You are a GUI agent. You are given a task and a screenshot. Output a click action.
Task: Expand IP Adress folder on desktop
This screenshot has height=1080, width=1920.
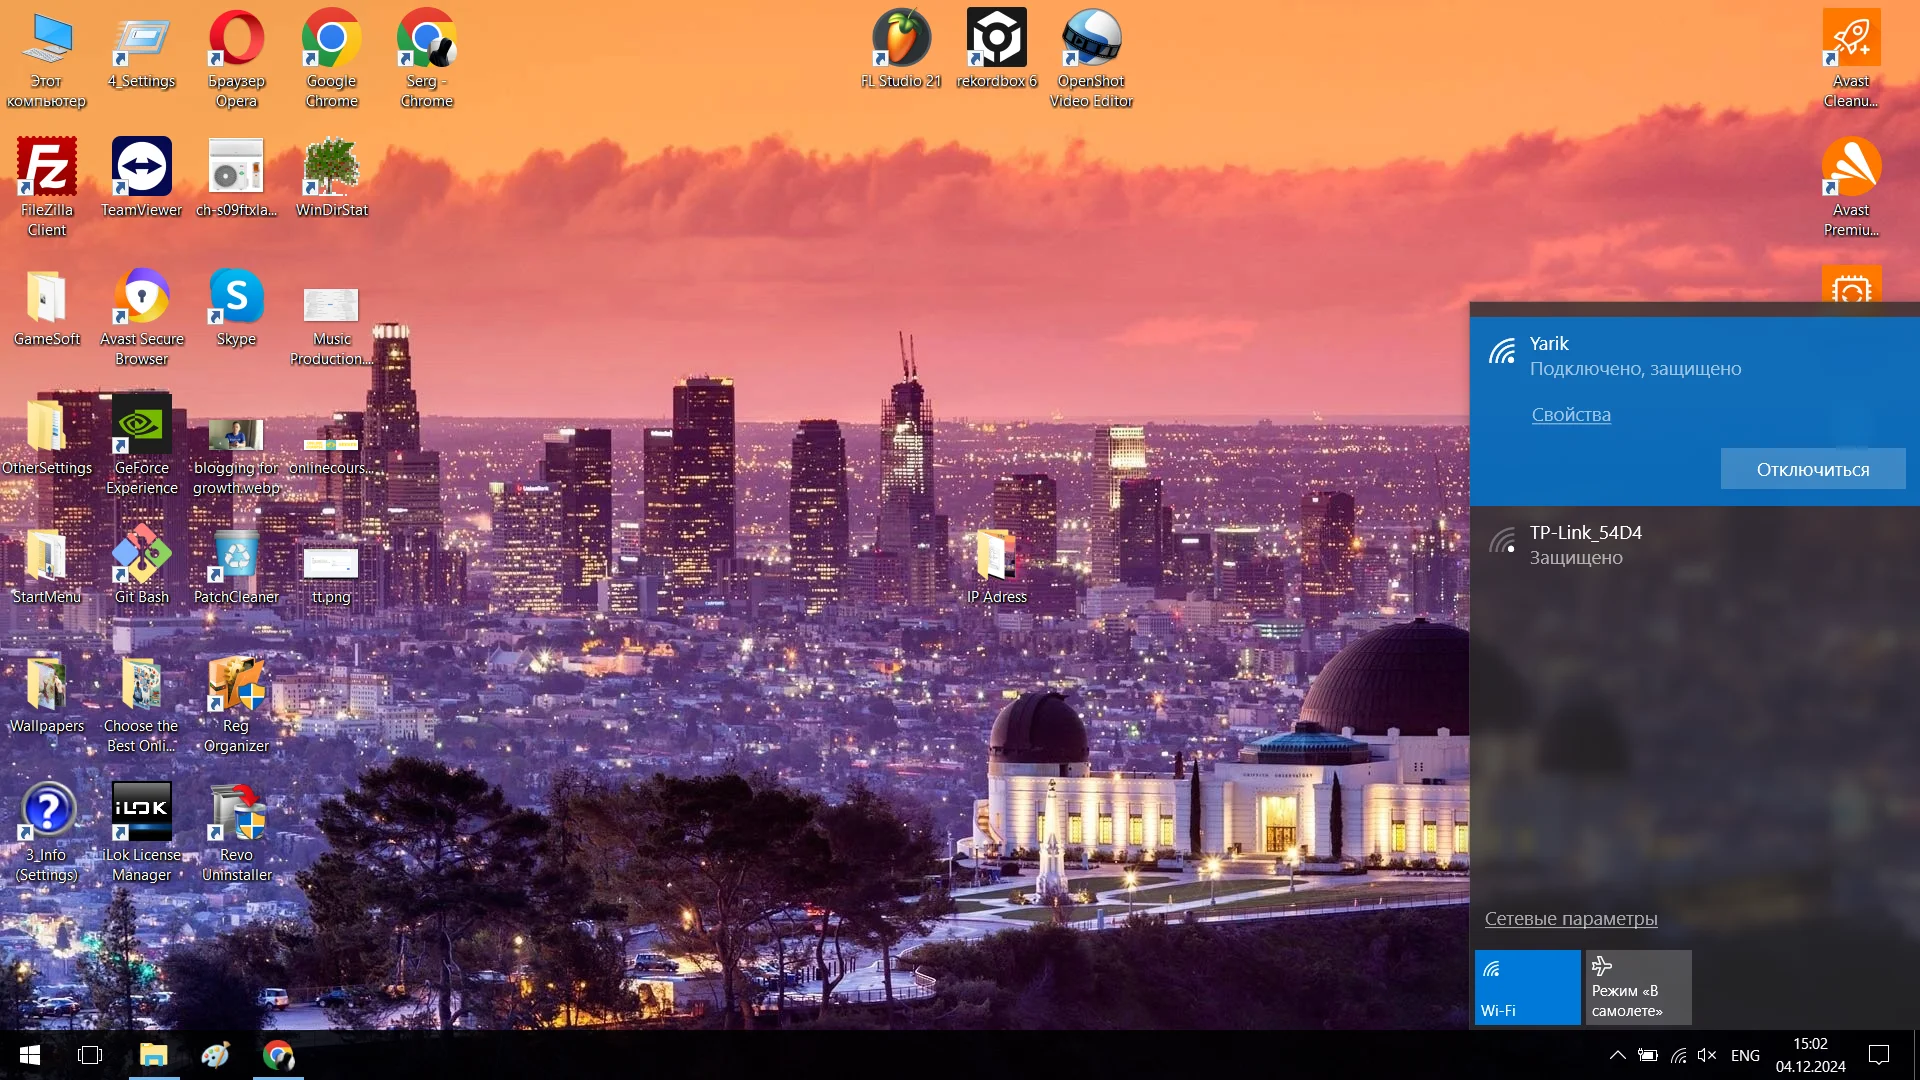[998, 558]
